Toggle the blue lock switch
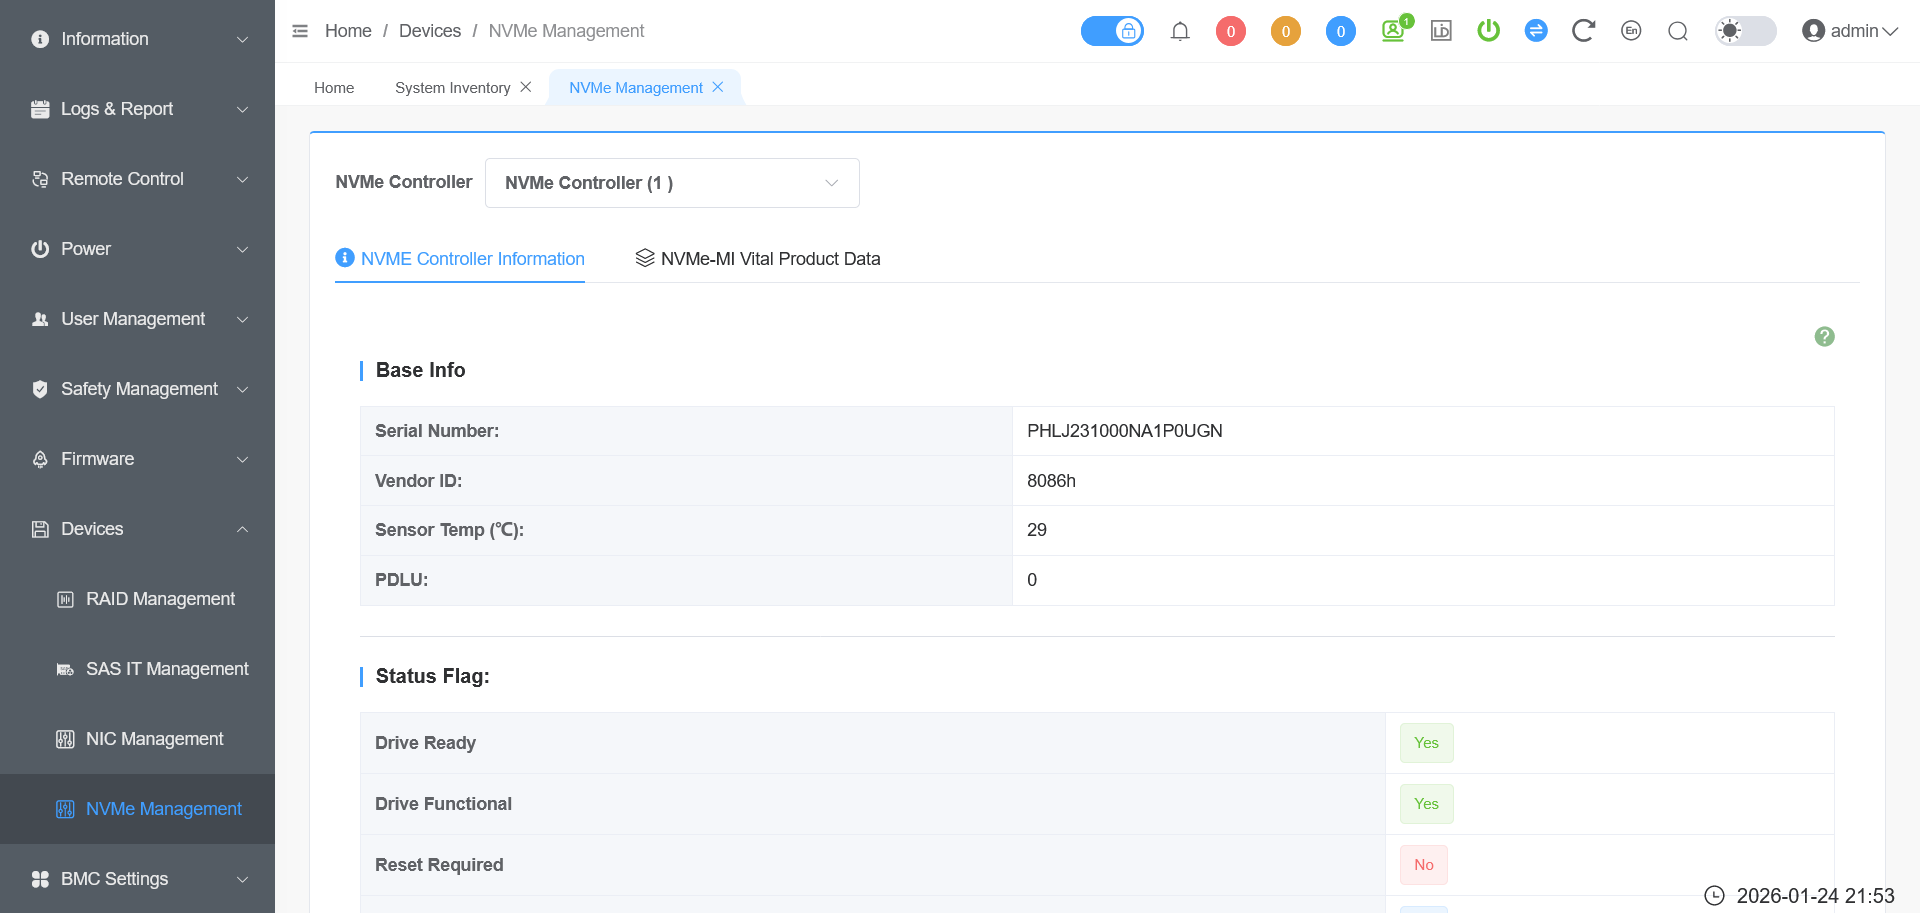The height and width of the screenshot is (913, 1920). point(1112,31)
